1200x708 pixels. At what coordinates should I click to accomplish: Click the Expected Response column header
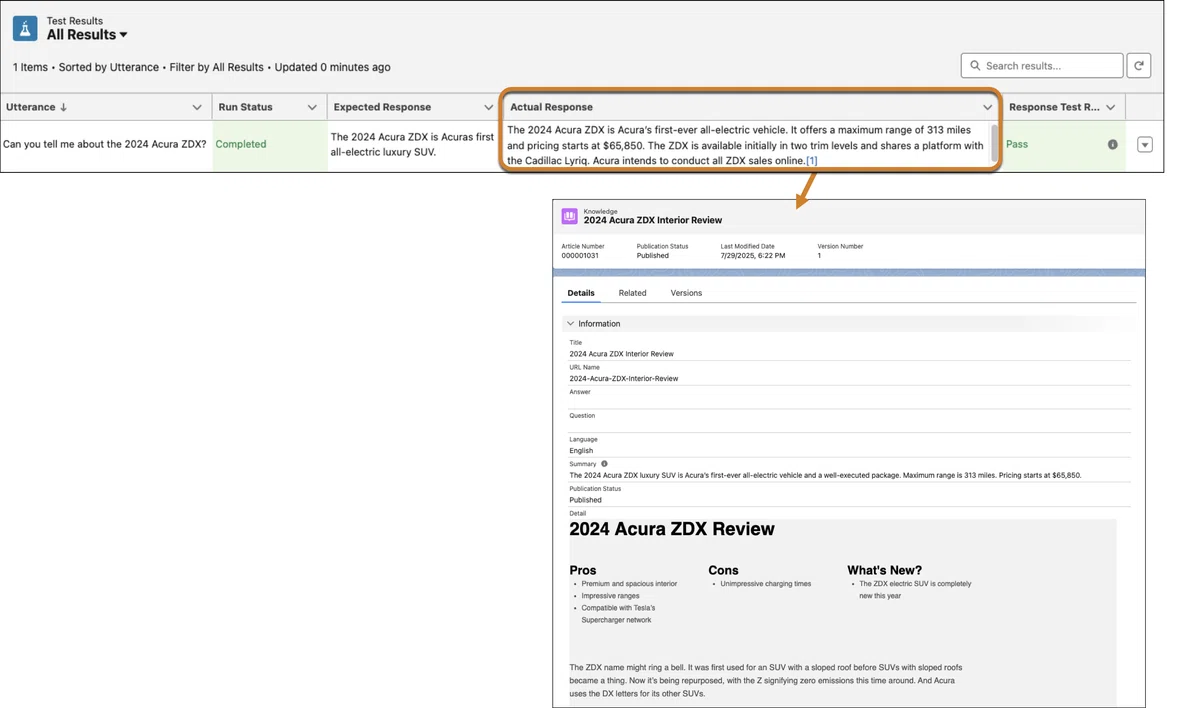[x=382, y=107]
